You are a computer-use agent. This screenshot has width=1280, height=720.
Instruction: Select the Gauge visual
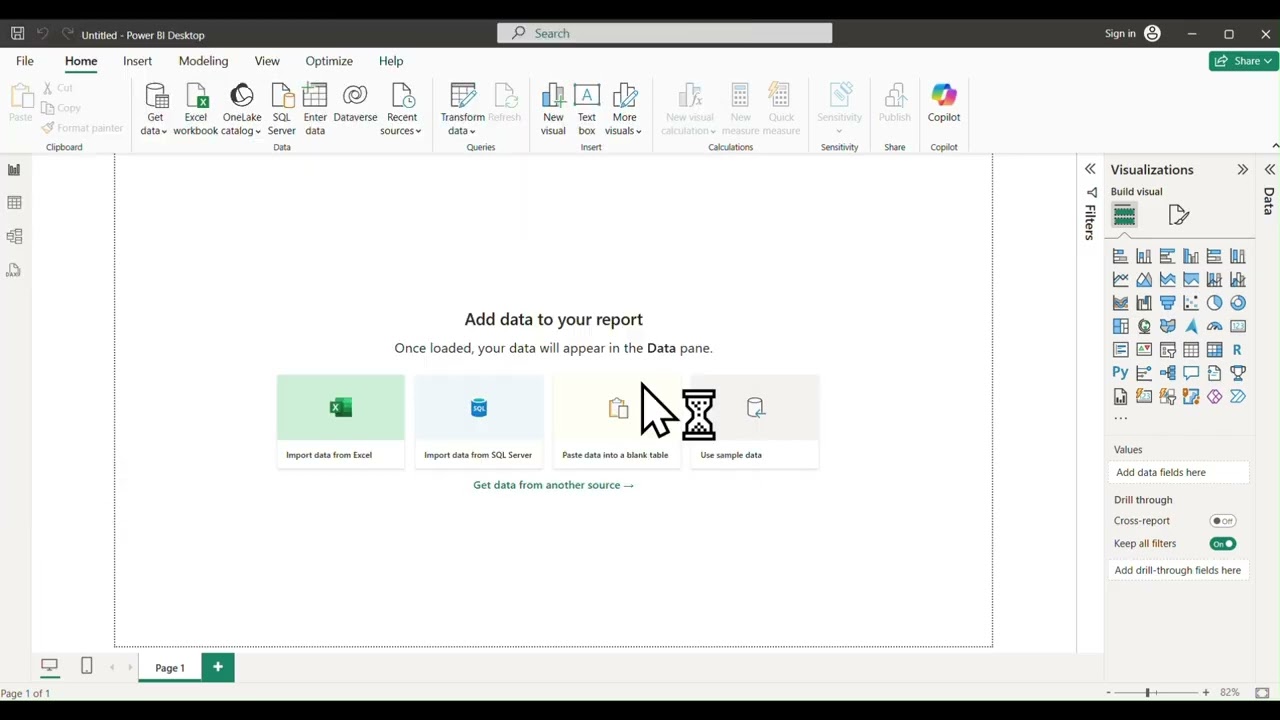tap(1214, 326)
